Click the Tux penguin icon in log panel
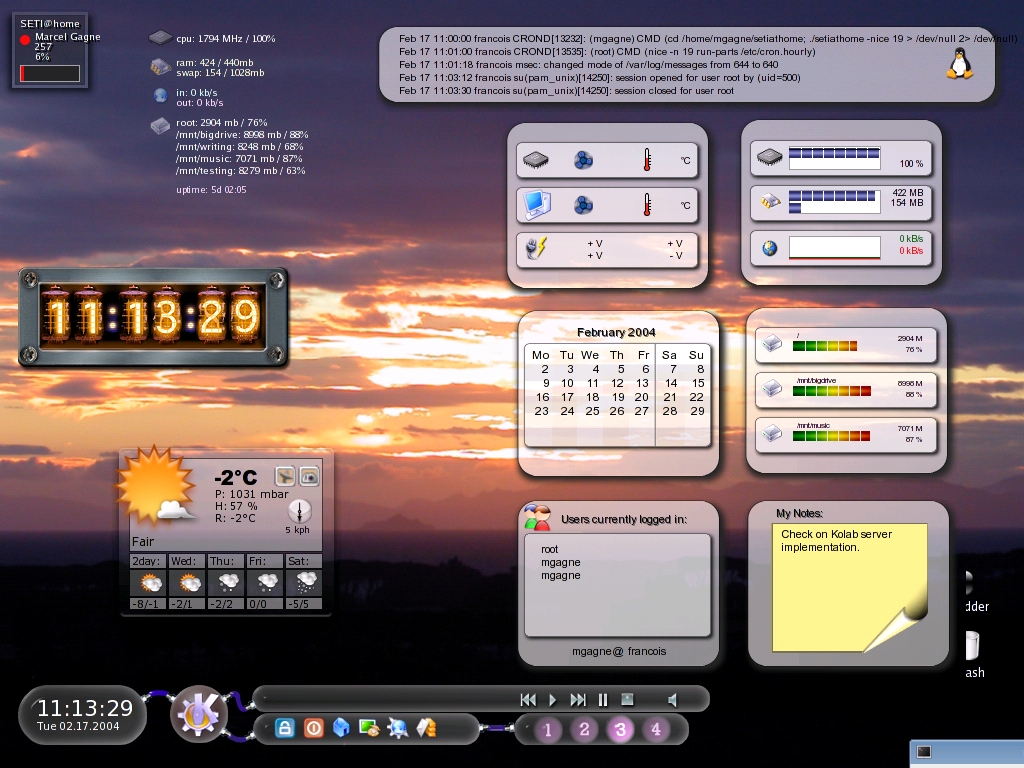1024x768 pixels. pyautogui.click(x=959, y=64)
